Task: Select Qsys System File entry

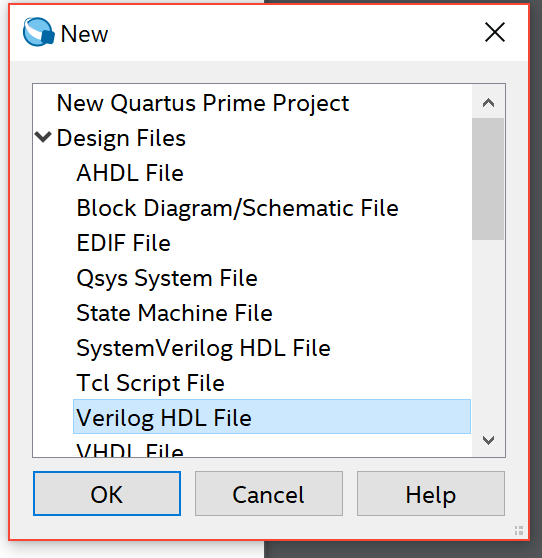Action: point(167,278)
